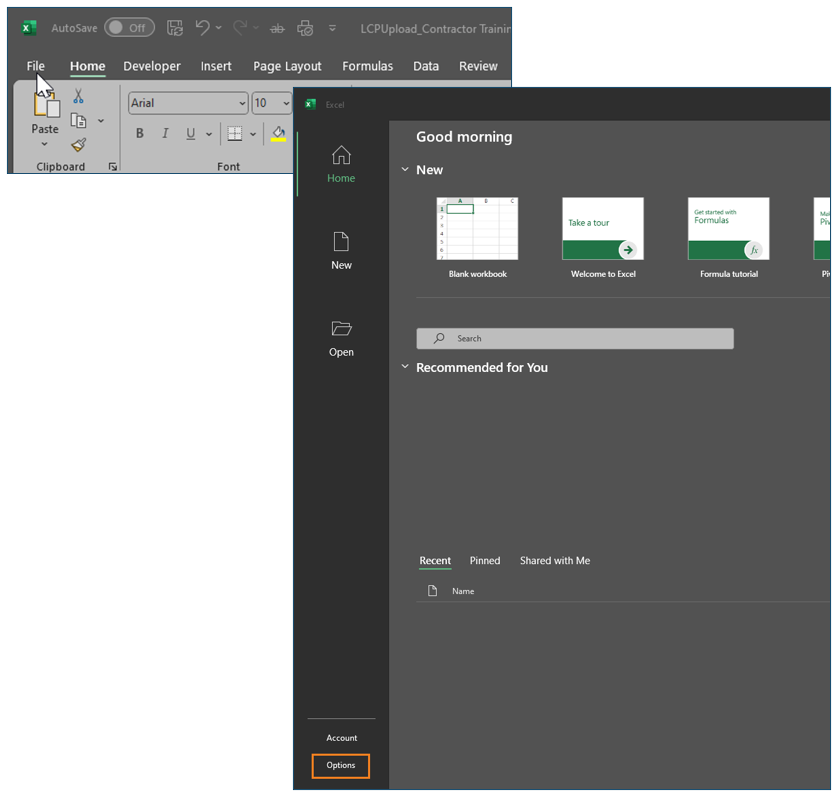Switch to the Developer ribbon tab
837x797 pixels.
[x=152, y=66]
